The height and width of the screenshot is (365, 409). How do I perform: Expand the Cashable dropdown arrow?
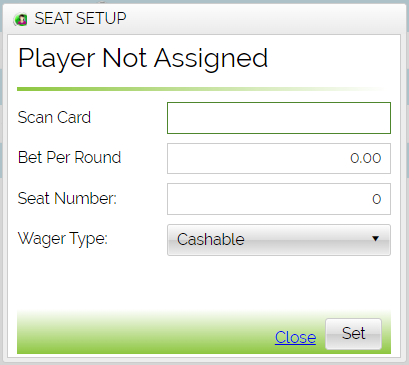click(x=375, y=239)
